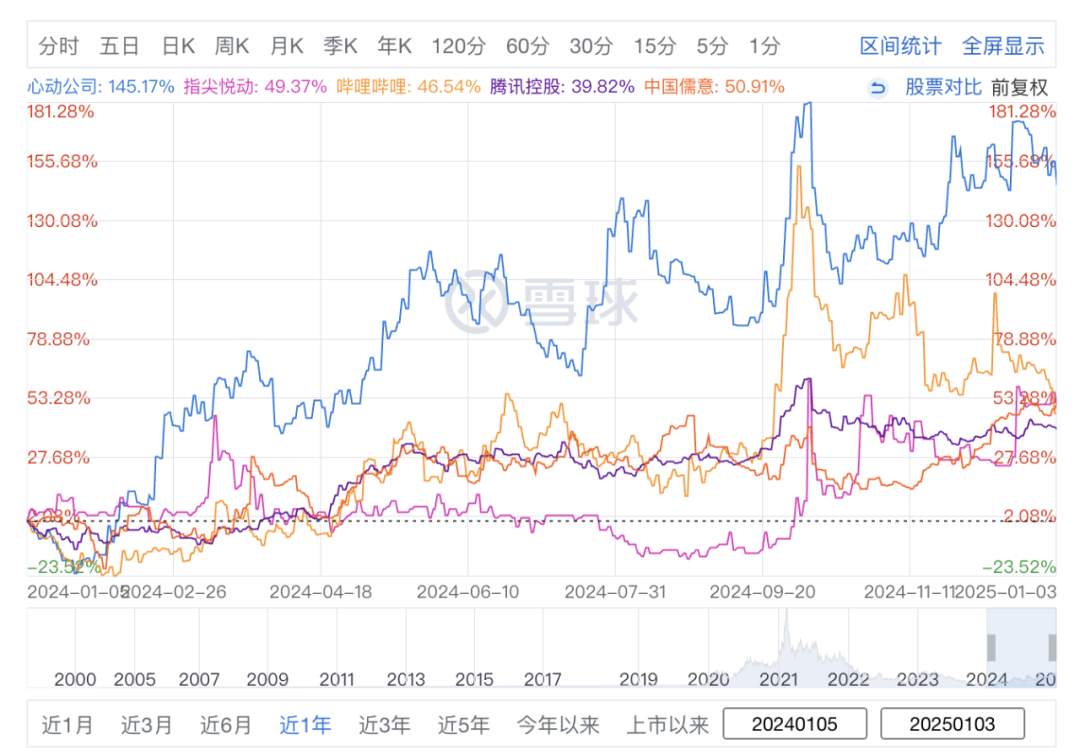Set range to 近6月
Viewport: 1080px width, 756px height.
coord(225,725)
